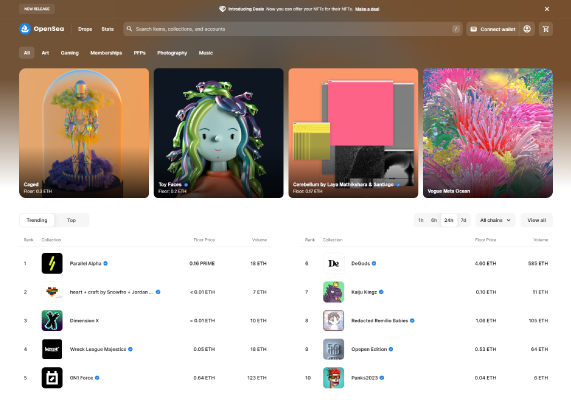Click the slash shortcut key in search
Image resolution: width=571 pixels, height=400 pixels.
pos(456,29)
